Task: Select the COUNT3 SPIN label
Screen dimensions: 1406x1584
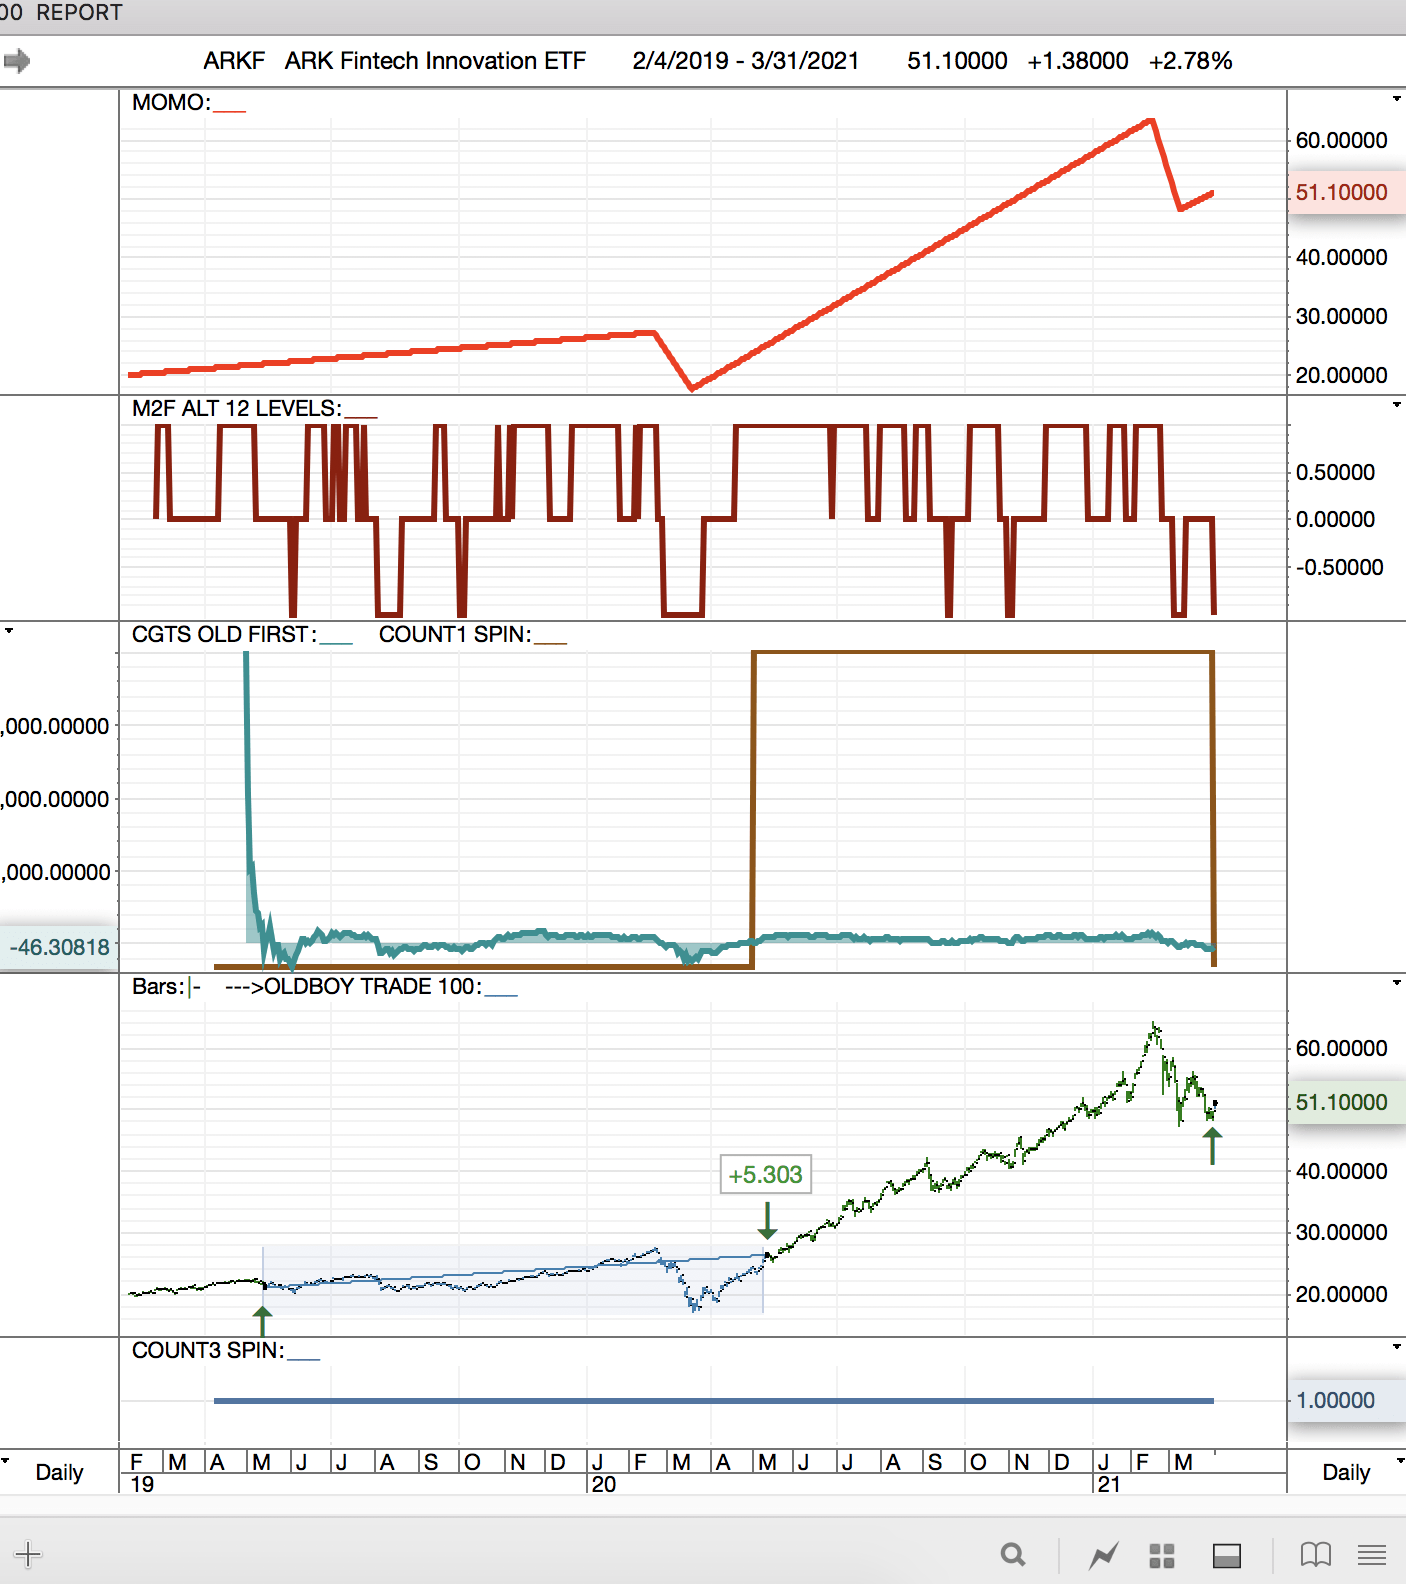Action: 208,1351
